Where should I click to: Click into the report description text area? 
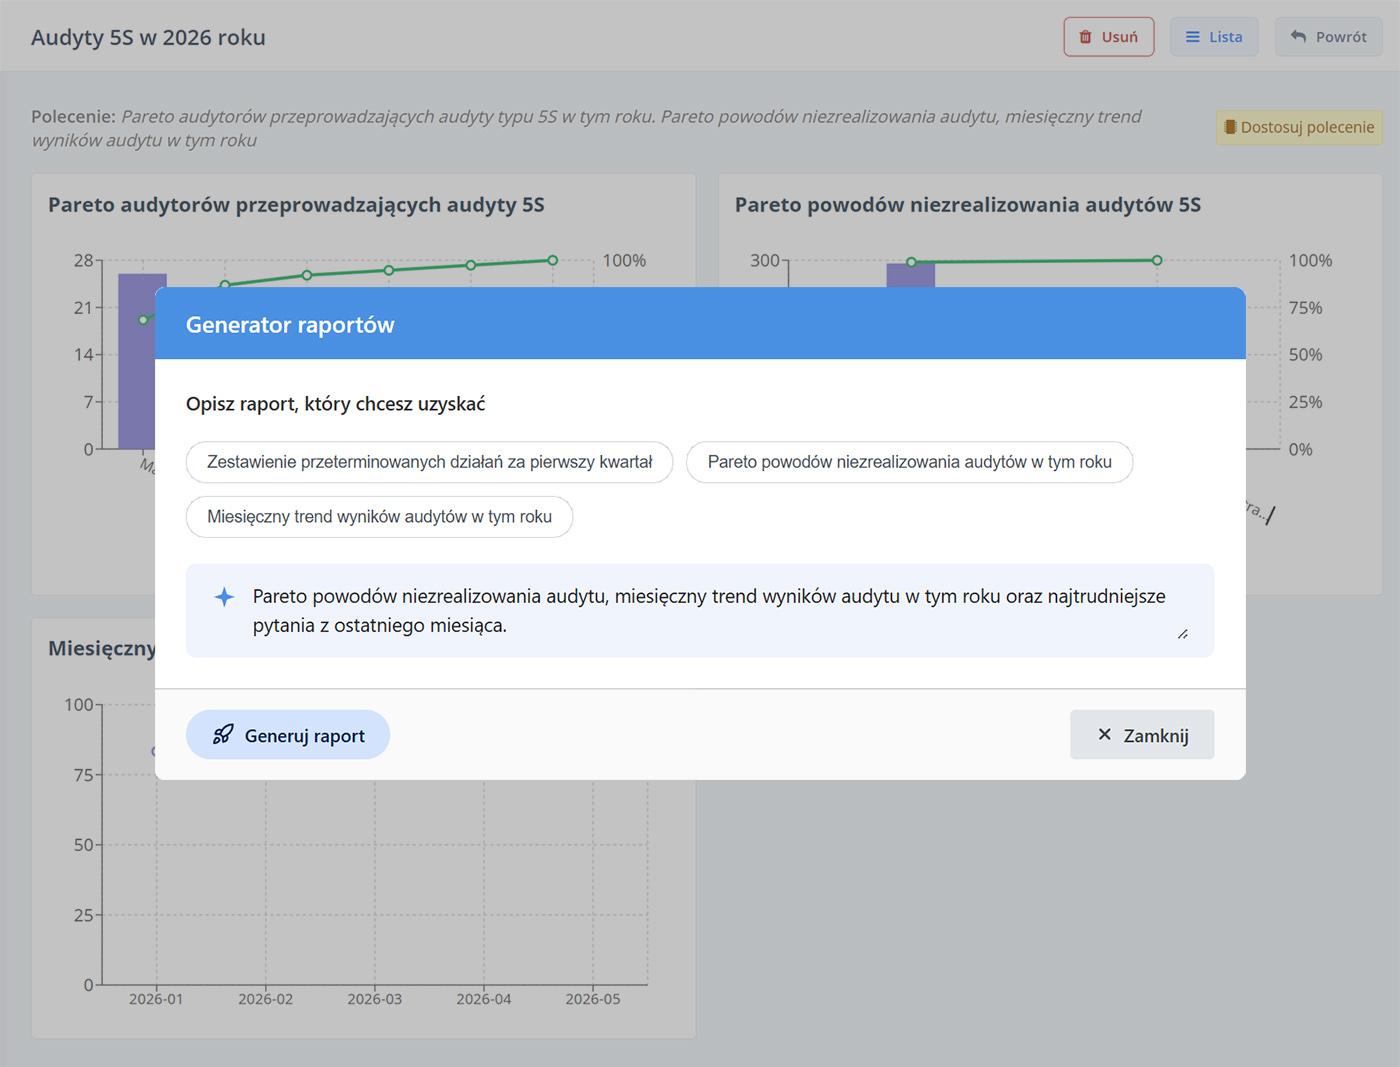click(x=700, y=611)
